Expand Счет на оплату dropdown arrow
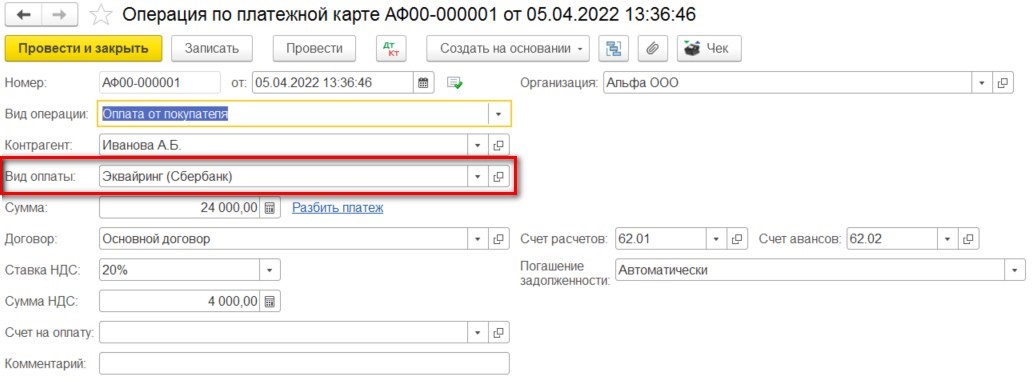The height and width of the screenshot is (382, 1034). (478, 333)
